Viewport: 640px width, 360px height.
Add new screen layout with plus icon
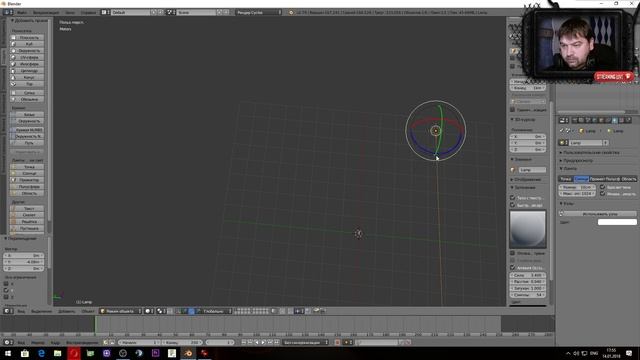coord(154,12)
